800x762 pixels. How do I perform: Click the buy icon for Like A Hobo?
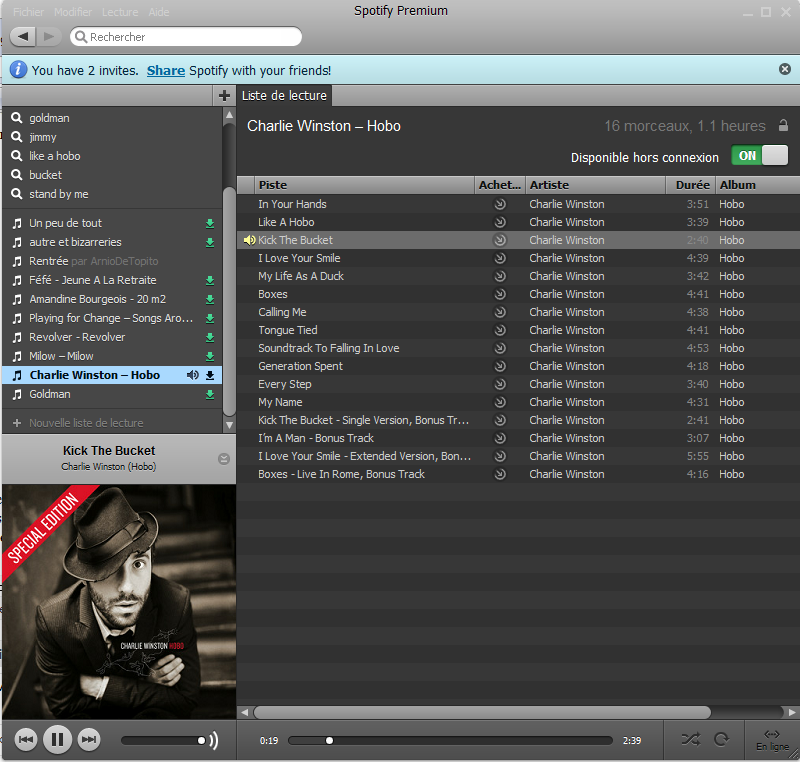point(500,222)
